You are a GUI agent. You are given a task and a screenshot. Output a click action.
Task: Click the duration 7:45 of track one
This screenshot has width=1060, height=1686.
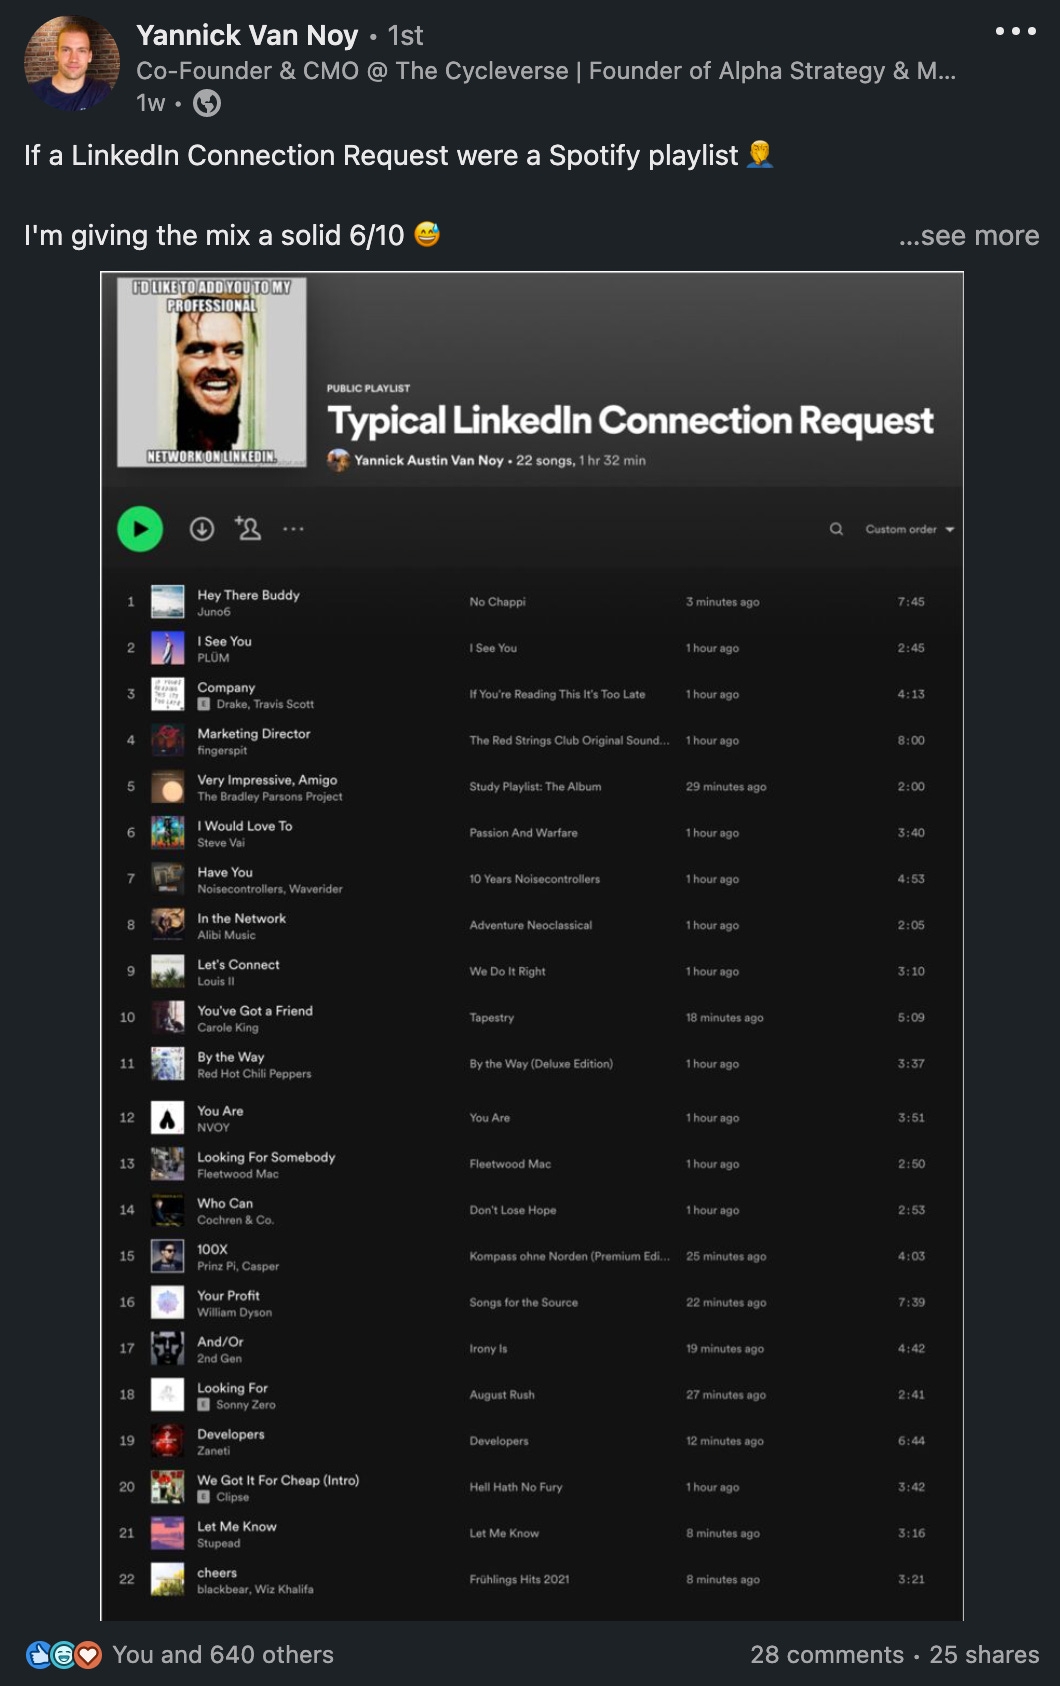pos(911,602)
